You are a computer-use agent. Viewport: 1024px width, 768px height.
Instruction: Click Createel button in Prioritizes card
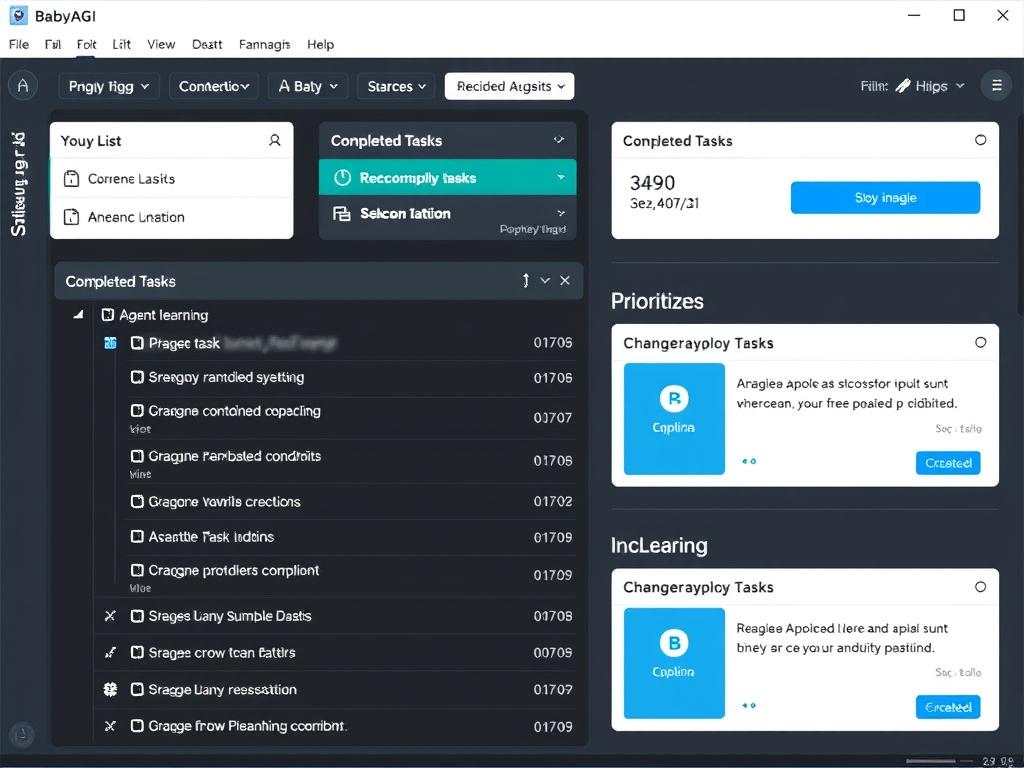point(948,463)
